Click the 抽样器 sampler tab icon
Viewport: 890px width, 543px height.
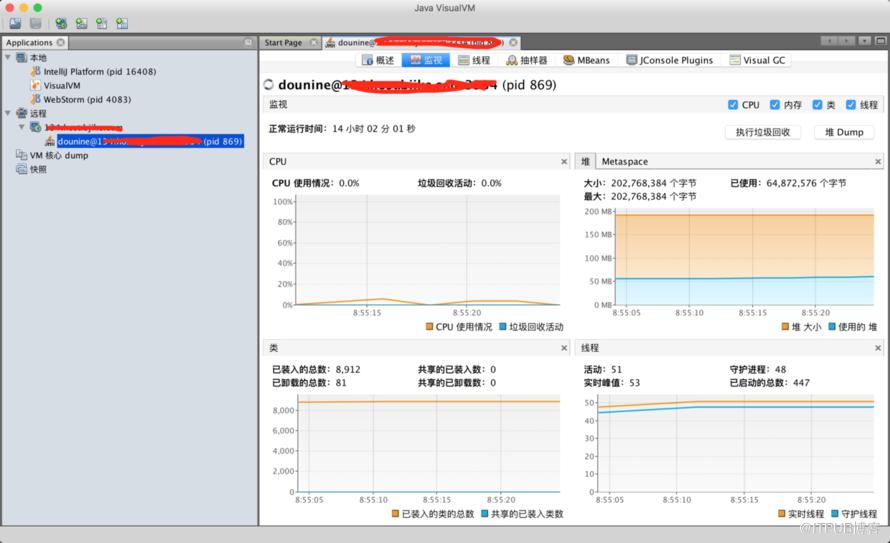511,60
